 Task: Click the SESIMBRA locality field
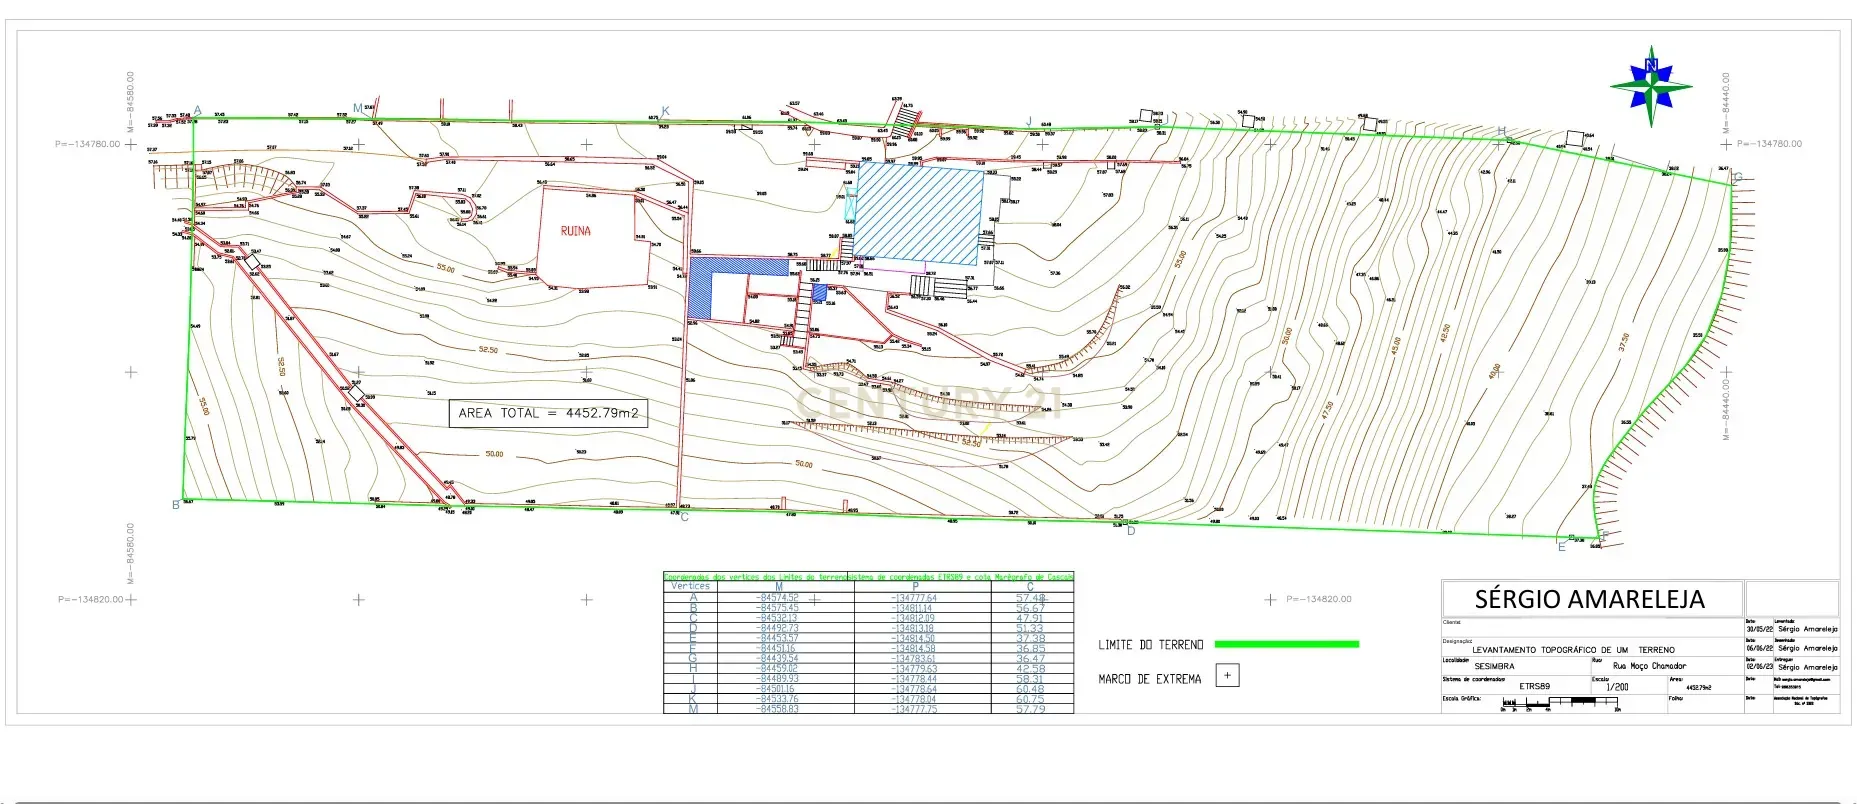pyautogui.click(x=1494, y=666)
